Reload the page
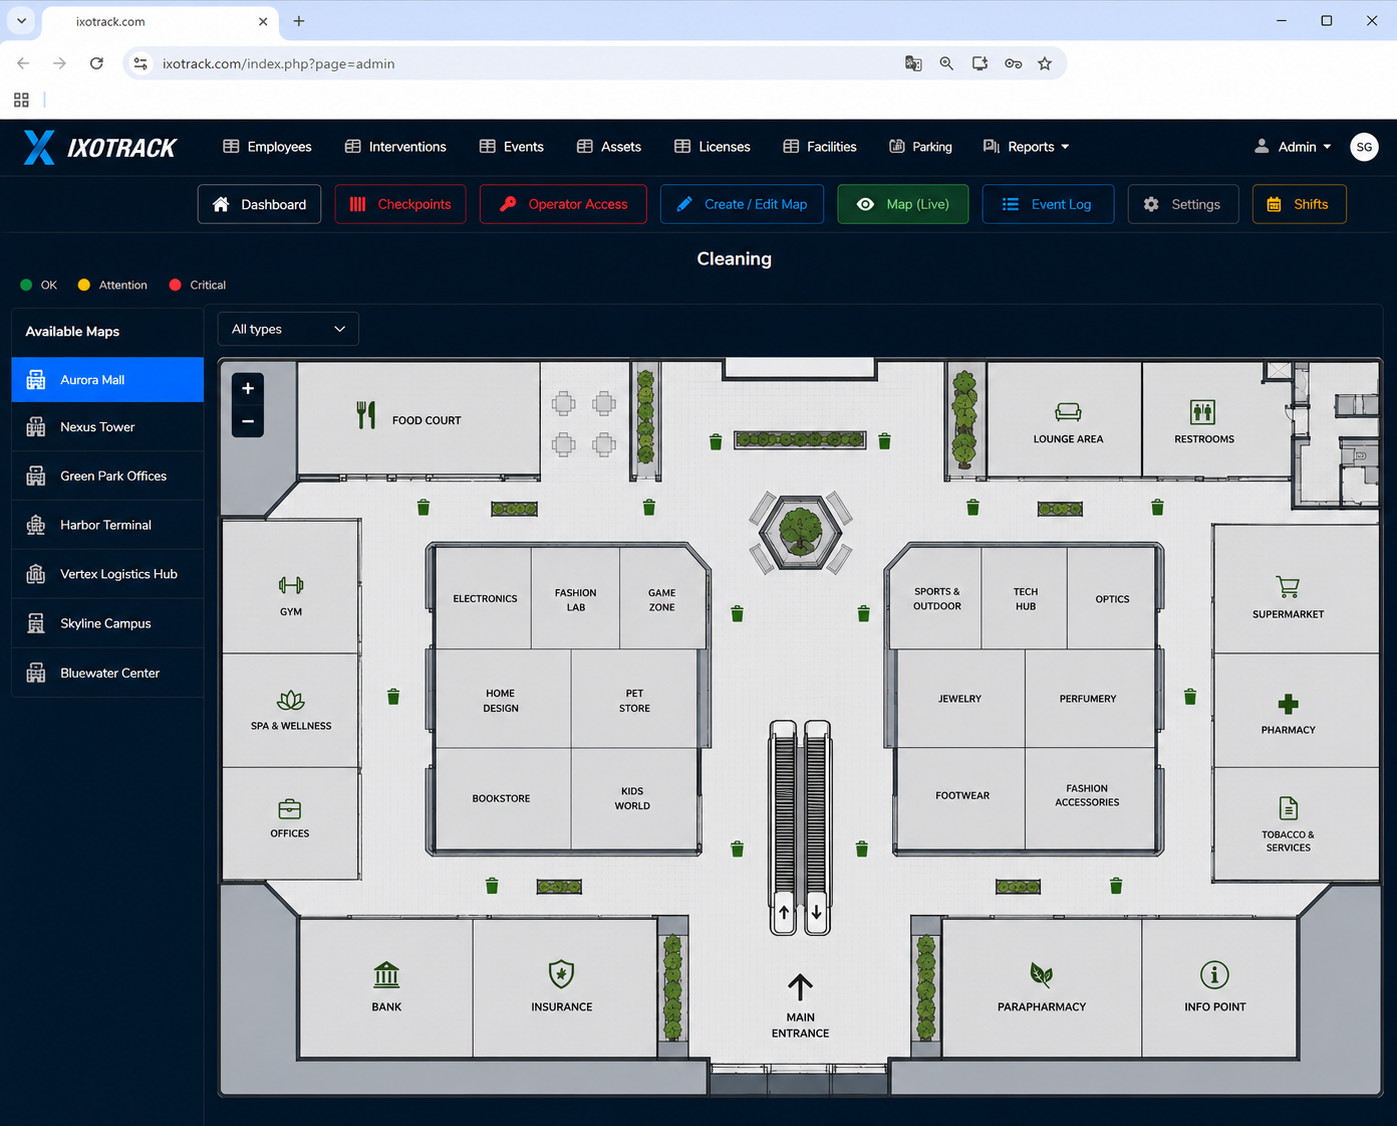The width and height of the screenshot is (1397, 1126). click(96, 63)
